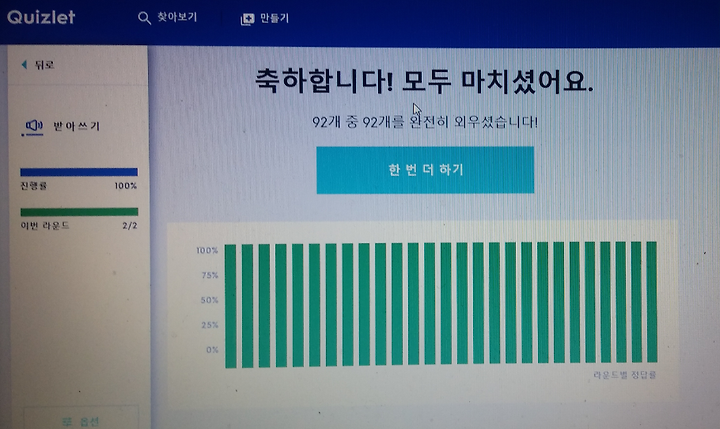
Task: Click the 0% axis label on chart
Action: click(x=212, y=350)
